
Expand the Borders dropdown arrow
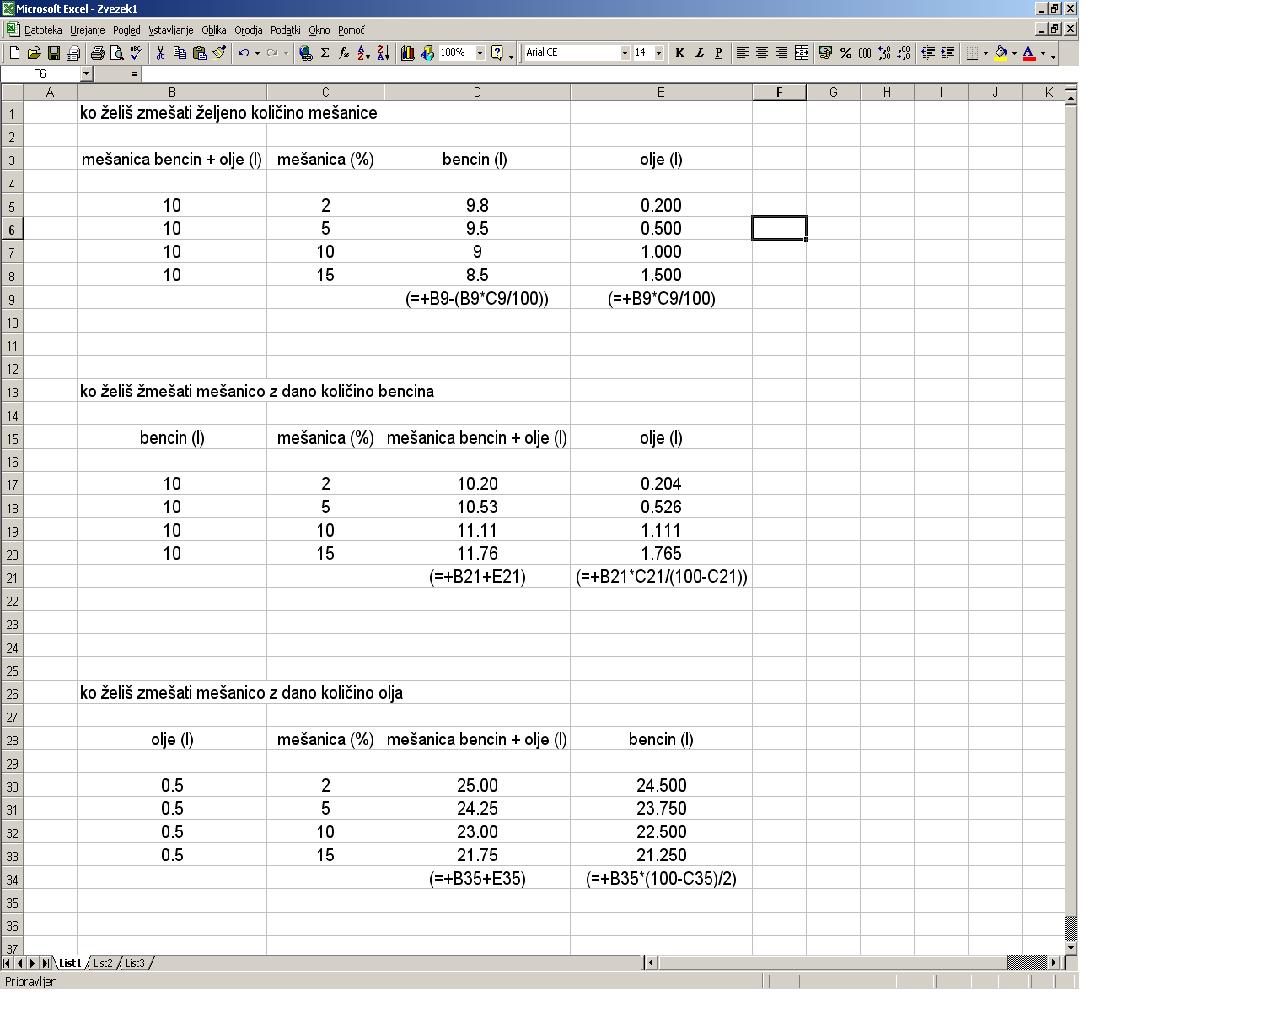point(986,53)
